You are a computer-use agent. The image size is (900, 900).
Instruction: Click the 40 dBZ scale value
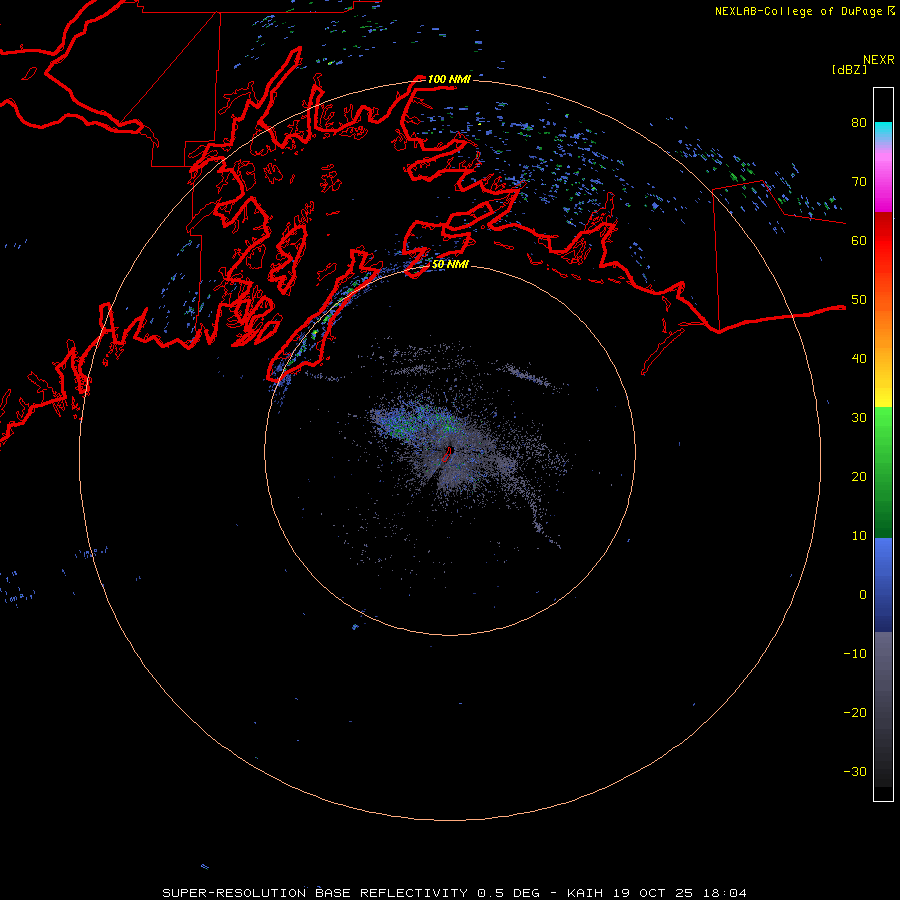tap(859, 359)
